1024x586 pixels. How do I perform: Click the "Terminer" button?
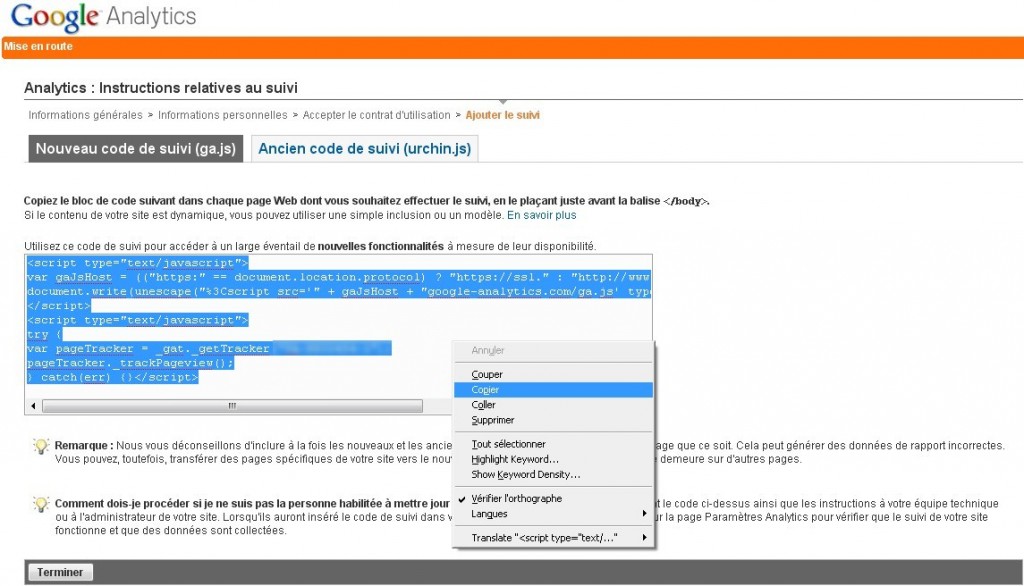tap(60, 571)
